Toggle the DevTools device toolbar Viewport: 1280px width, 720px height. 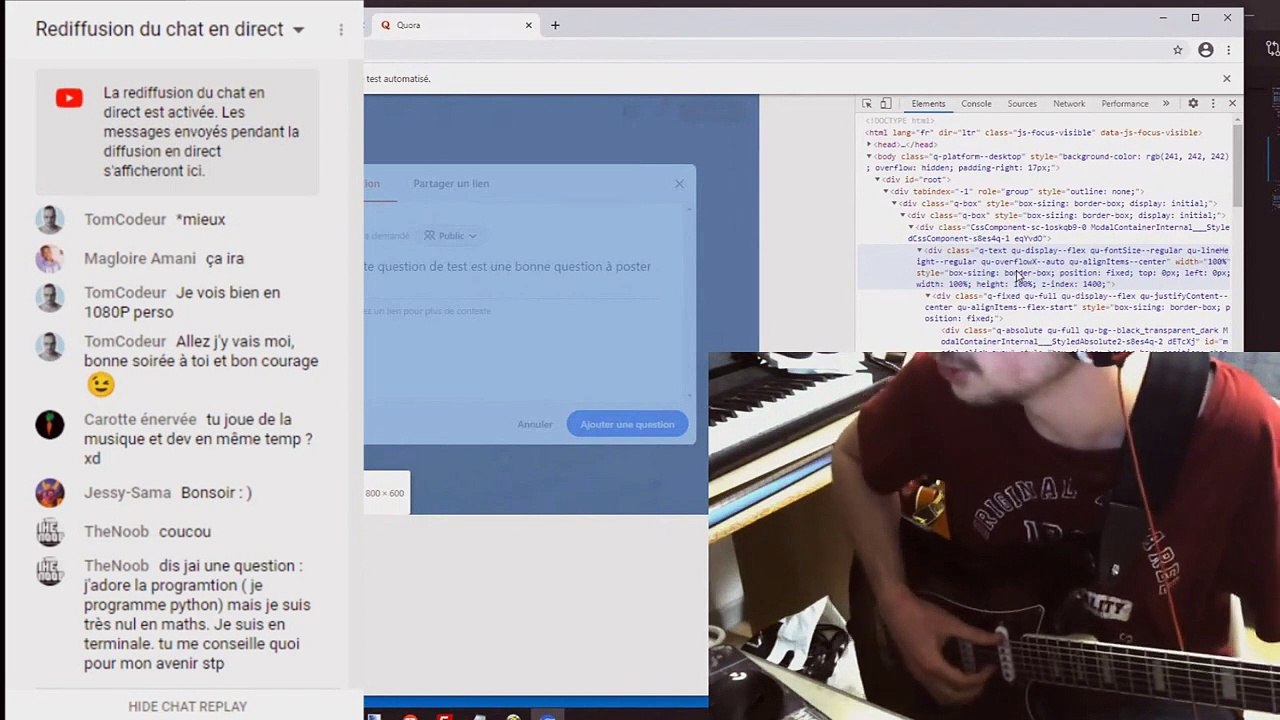[886, 104]
